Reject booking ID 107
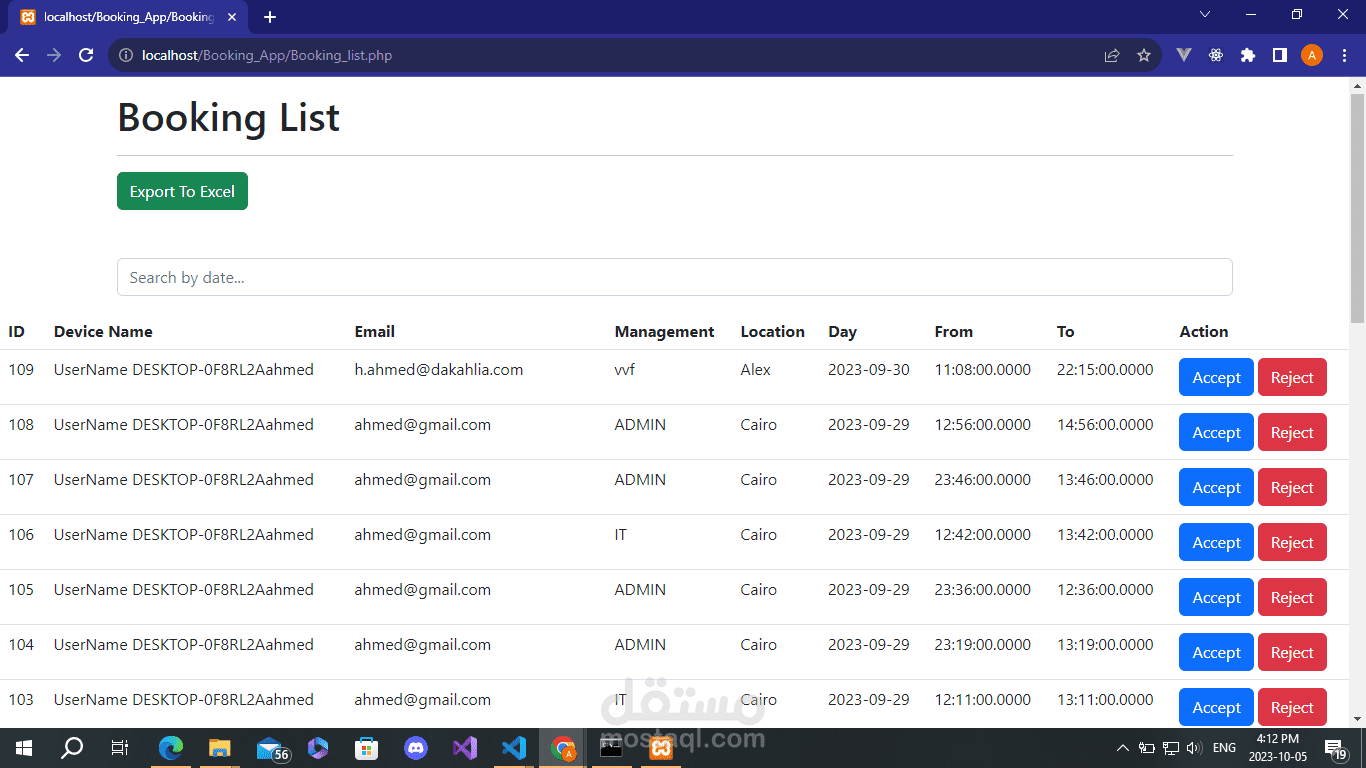The width and height of the screenshot is (1366, 768). point(1292,487)
